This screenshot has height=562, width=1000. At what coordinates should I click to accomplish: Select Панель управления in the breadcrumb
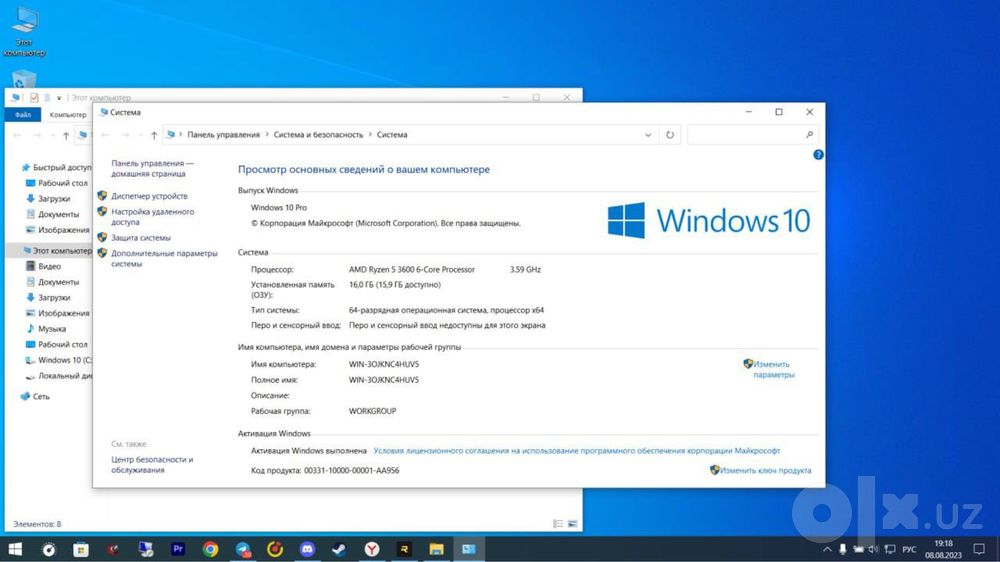pos(223,135)
